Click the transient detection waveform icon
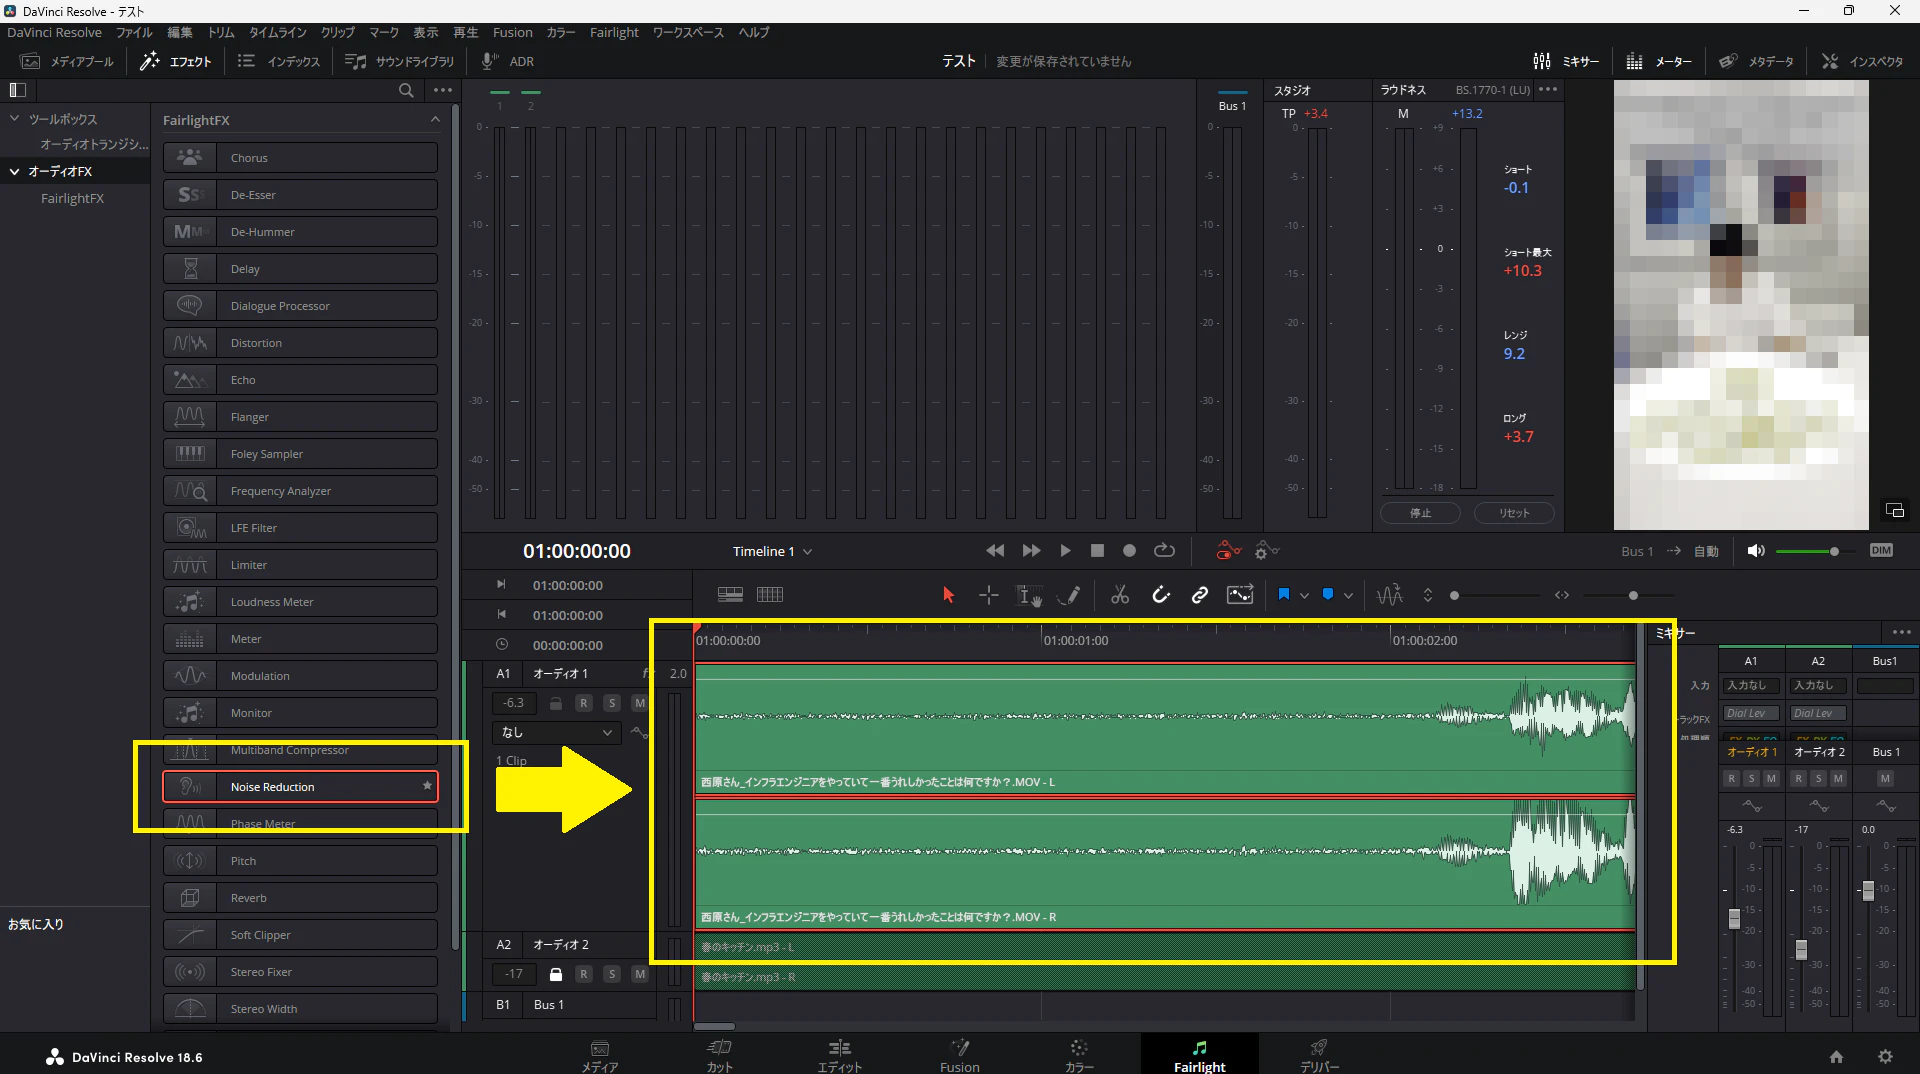 (1389, 595)
